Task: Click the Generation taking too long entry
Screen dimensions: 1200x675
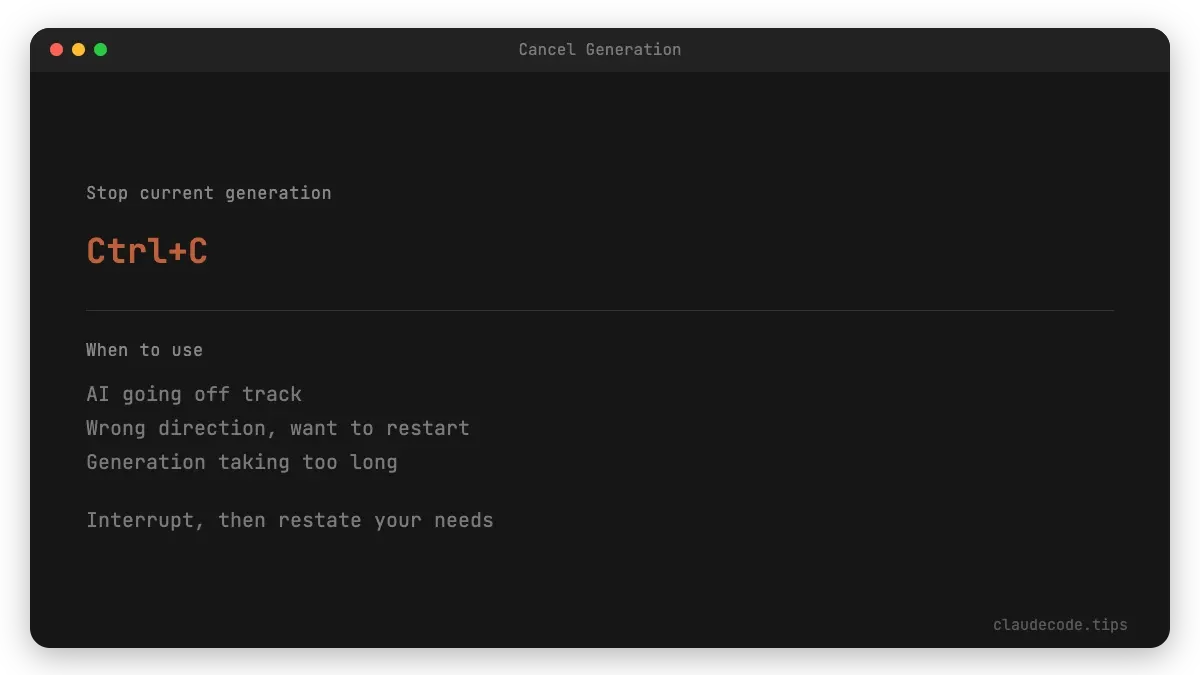Action: pyautogui.click(x=242, y=462)
